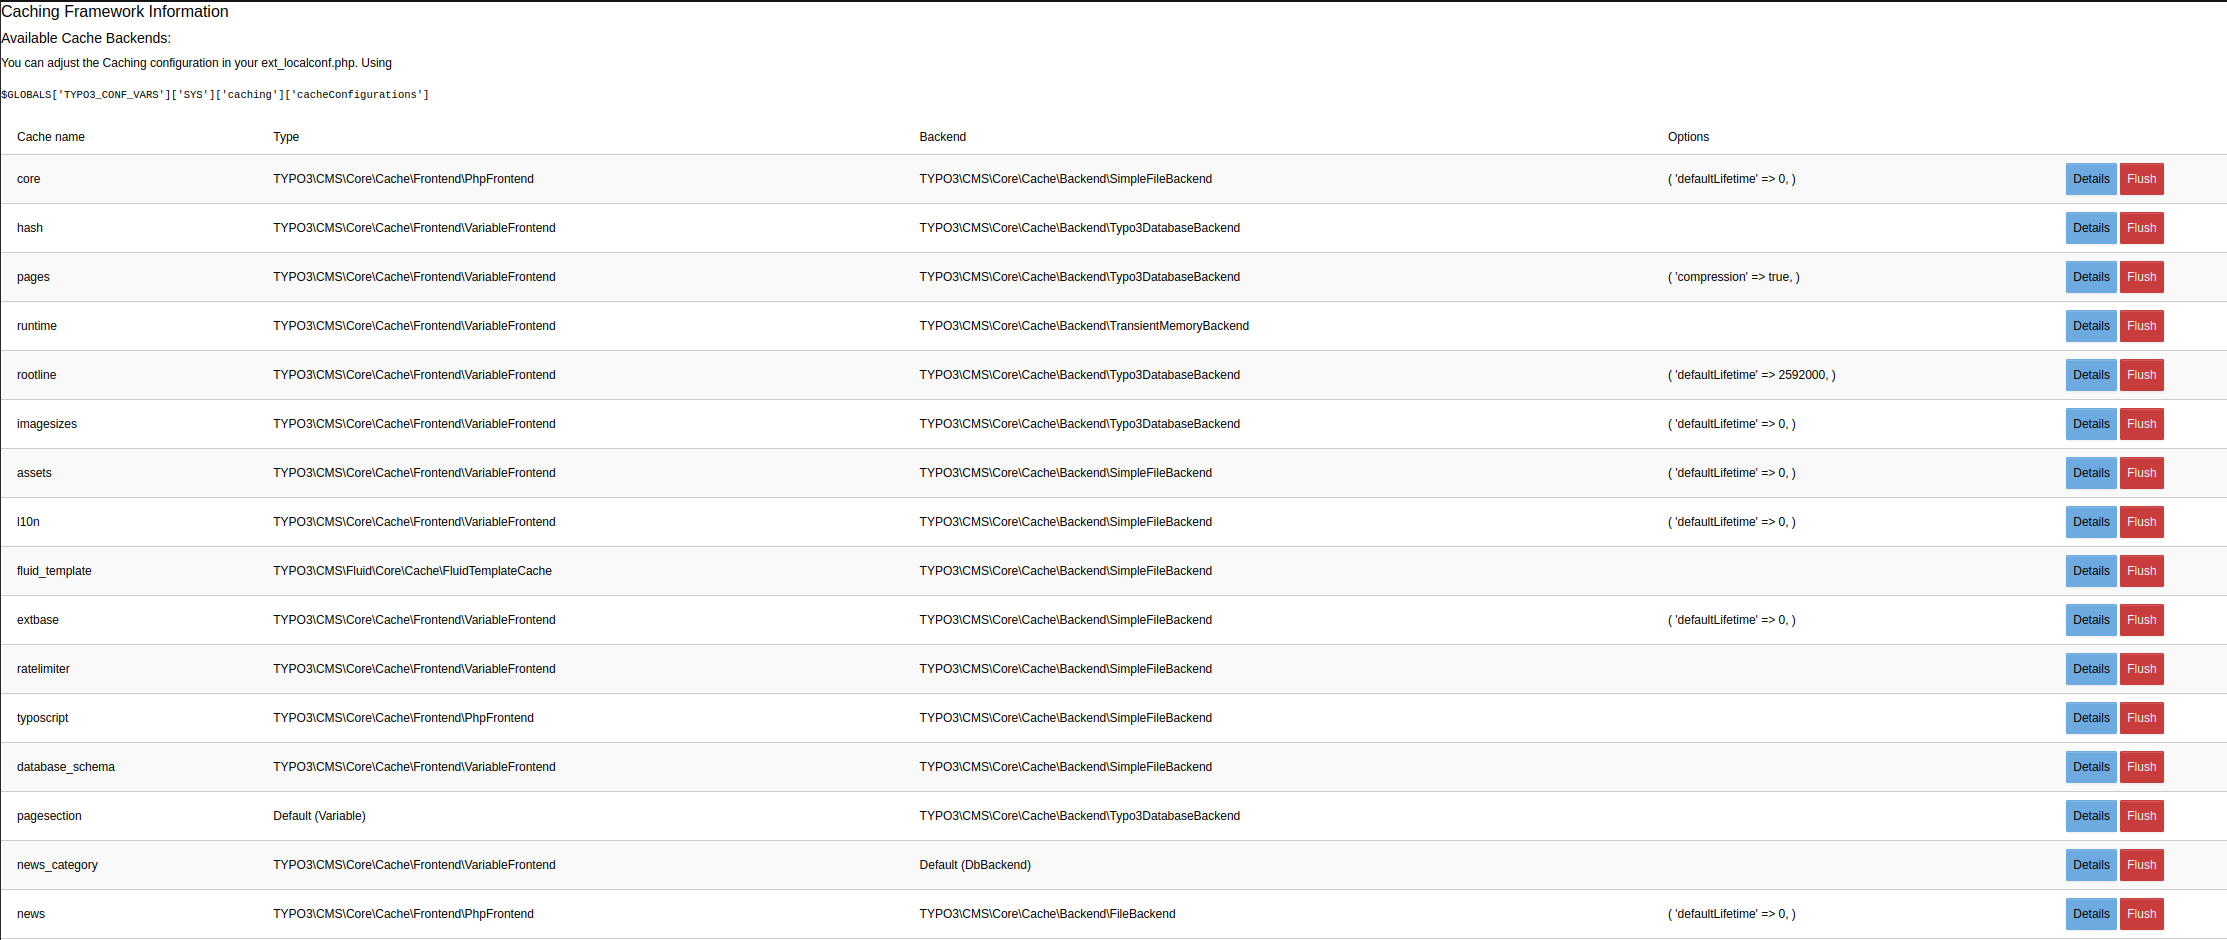
Task: Flush the hash cache
Action: [2142, 228]
